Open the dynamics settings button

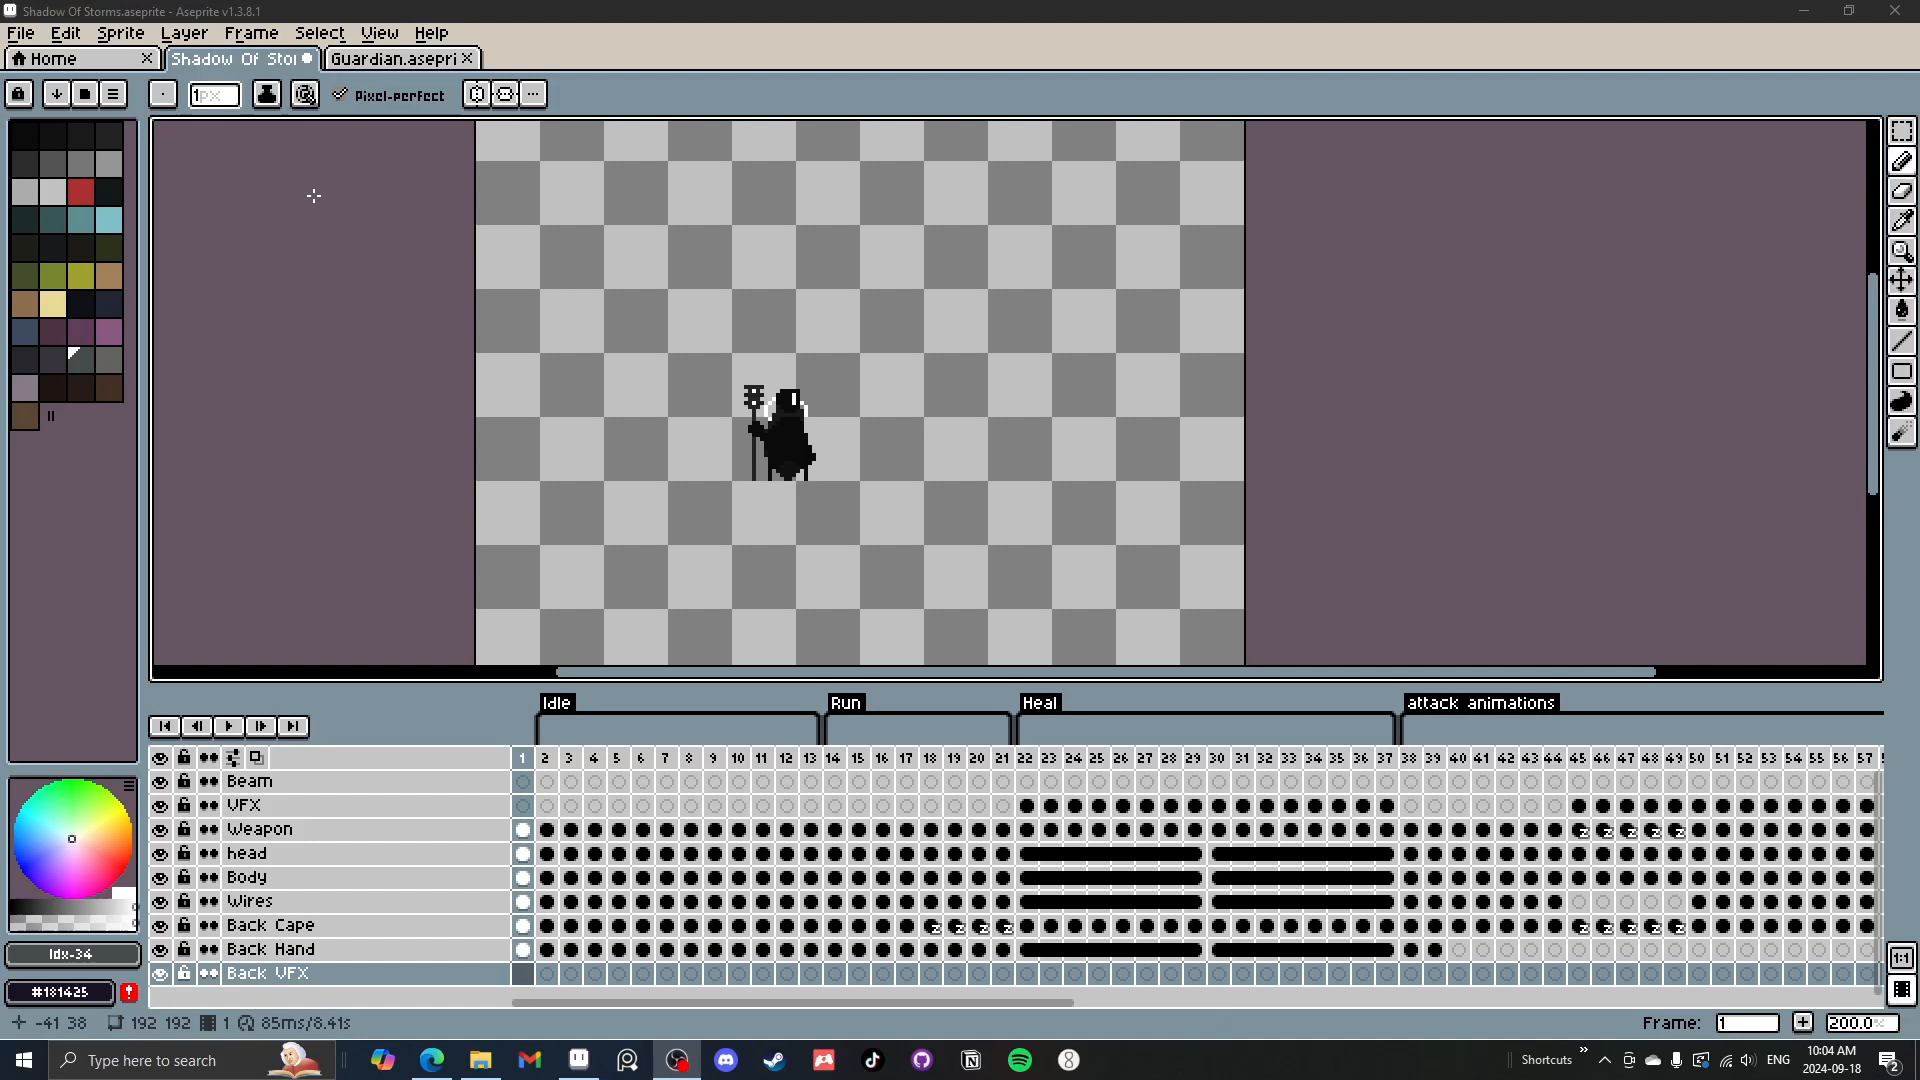(306, 94)
